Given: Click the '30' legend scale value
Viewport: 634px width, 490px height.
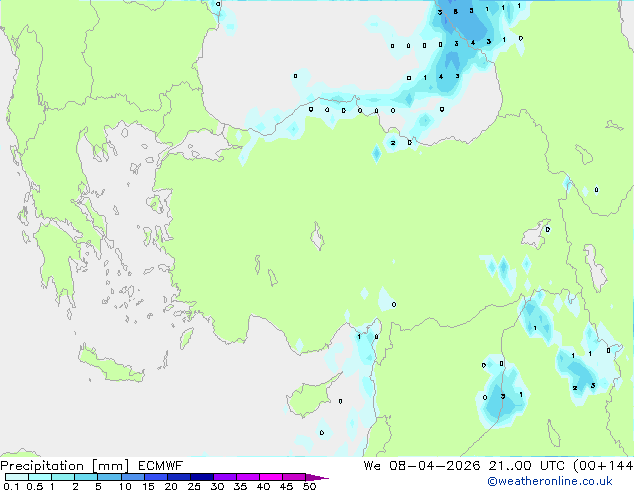Looking at the screenshot, I should pyautogui.click(x=217, y=486).
